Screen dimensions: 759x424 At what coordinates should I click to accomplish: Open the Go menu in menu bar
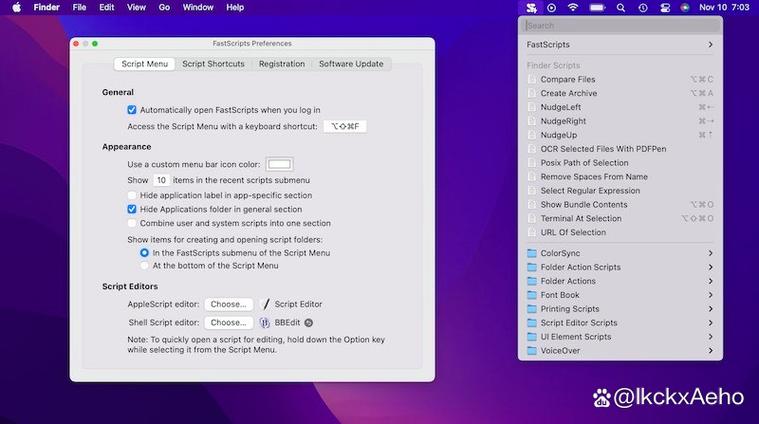[164, 7]
